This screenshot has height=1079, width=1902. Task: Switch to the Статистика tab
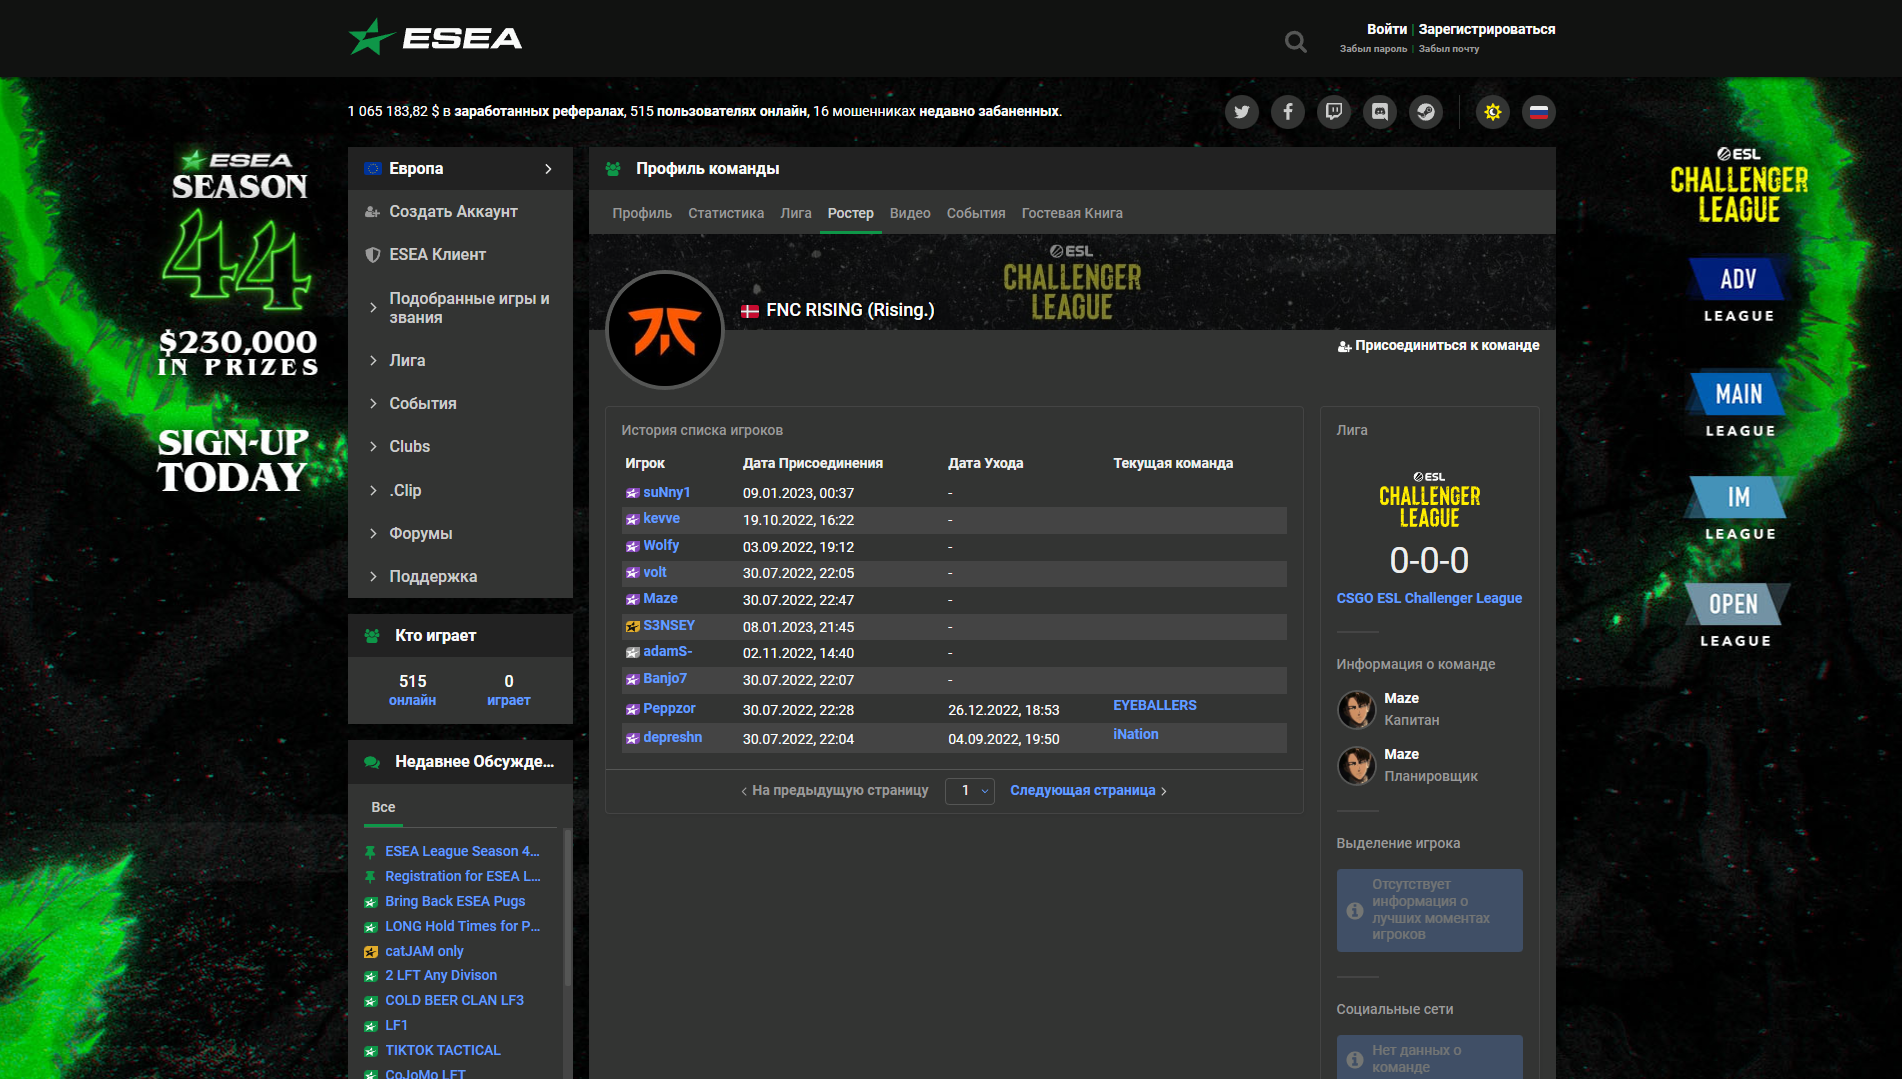click(726, 213)
